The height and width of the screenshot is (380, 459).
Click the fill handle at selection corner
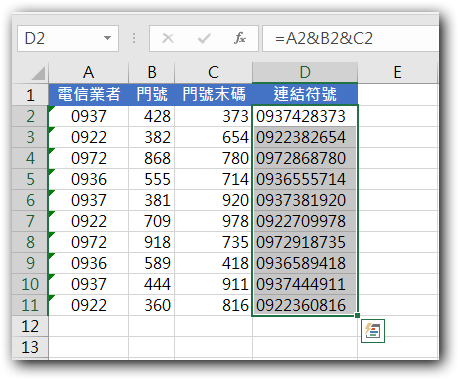(357, 315)
